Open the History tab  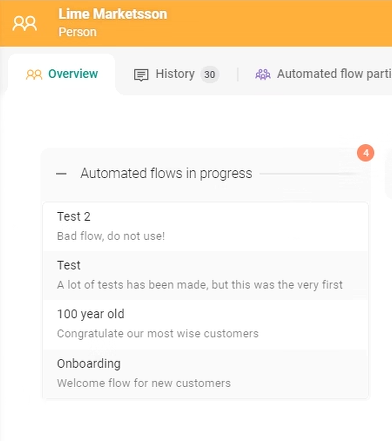(176, 74)
